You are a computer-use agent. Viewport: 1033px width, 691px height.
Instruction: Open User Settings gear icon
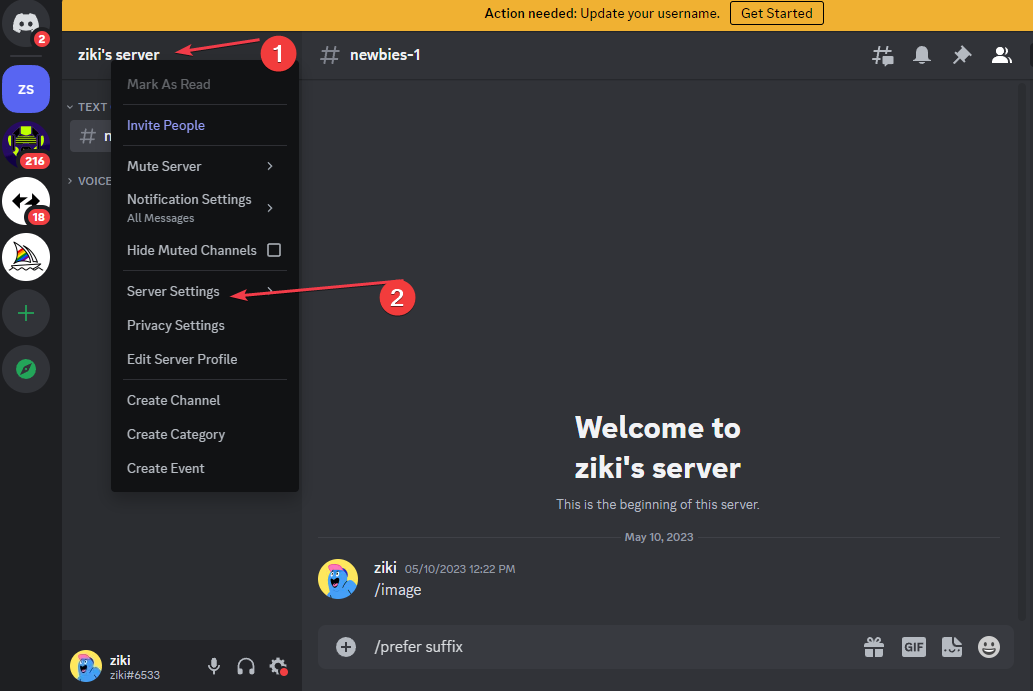coord(278,666)
